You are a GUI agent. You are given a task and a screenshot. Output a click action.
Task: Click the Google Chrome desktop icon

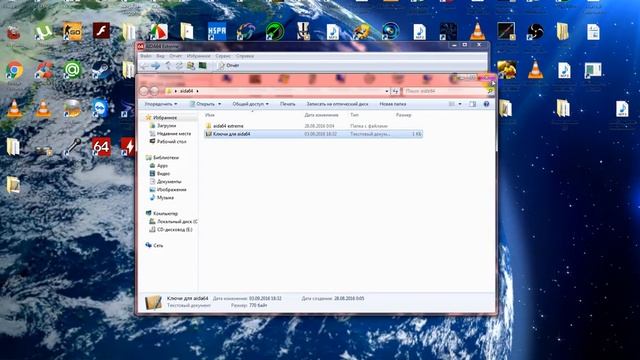coord(14,70)
